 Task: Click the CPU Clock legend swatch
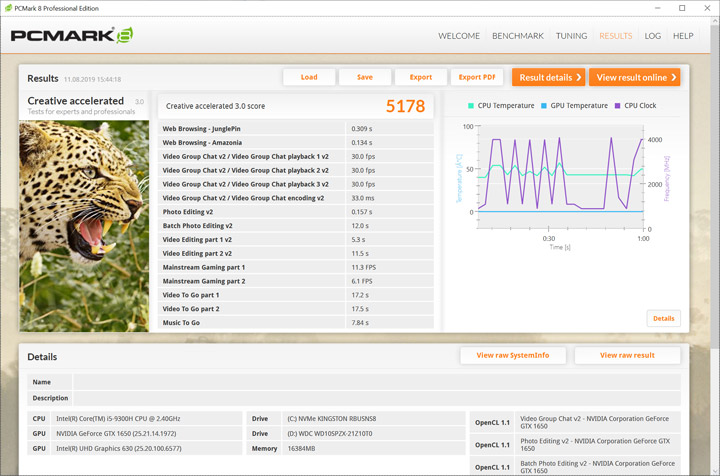(617, 106)
